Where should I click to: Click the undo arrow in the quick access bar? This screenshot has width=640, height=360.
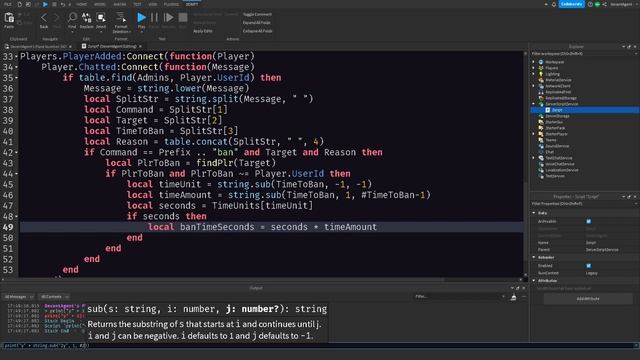pyautogui.click(x=62, y=4)
